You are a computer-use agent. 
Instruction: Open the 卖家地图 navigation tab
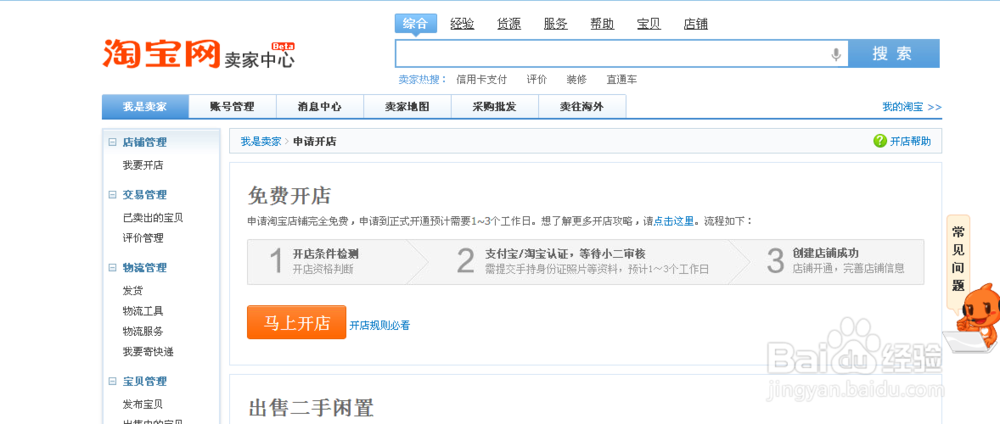(408, 106)
